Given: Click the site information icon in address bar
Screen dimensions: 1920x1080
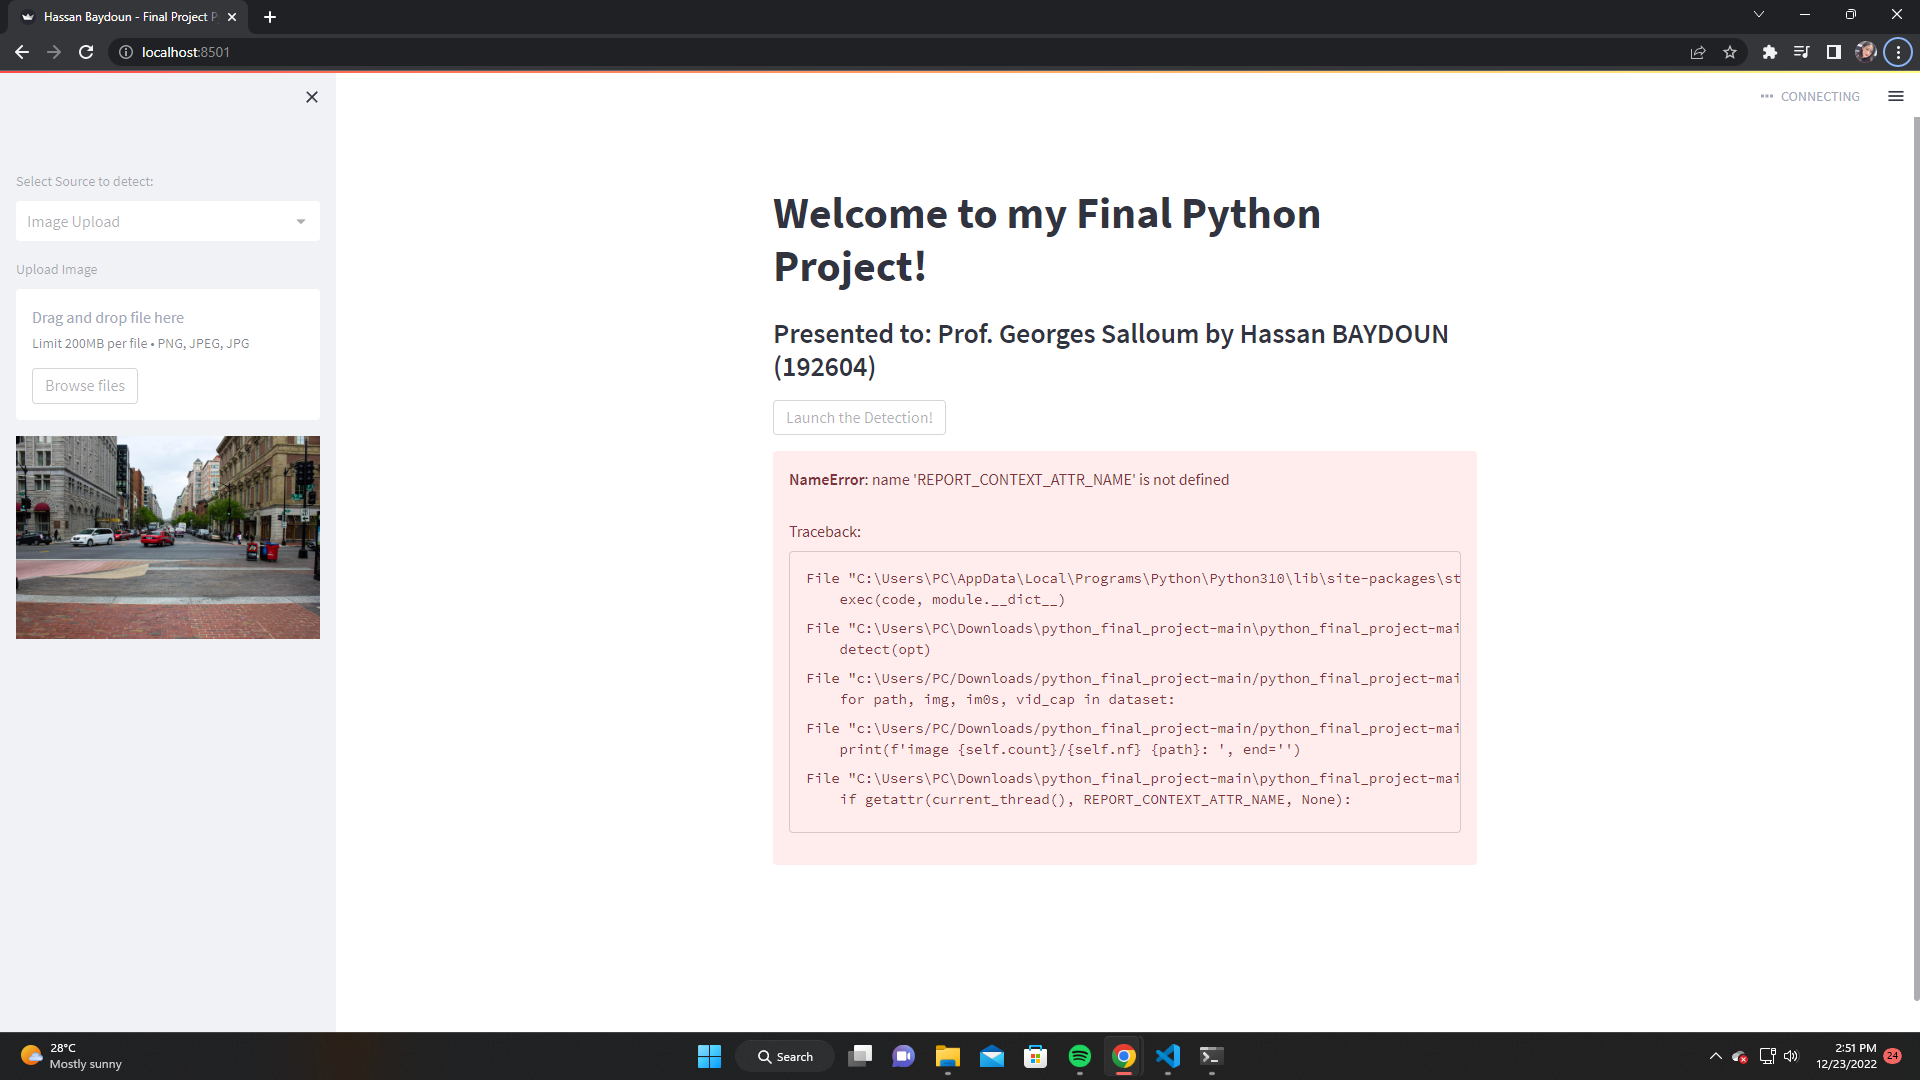Looking at the screenshot, I should pyautogui.click(x=126, y=52).
